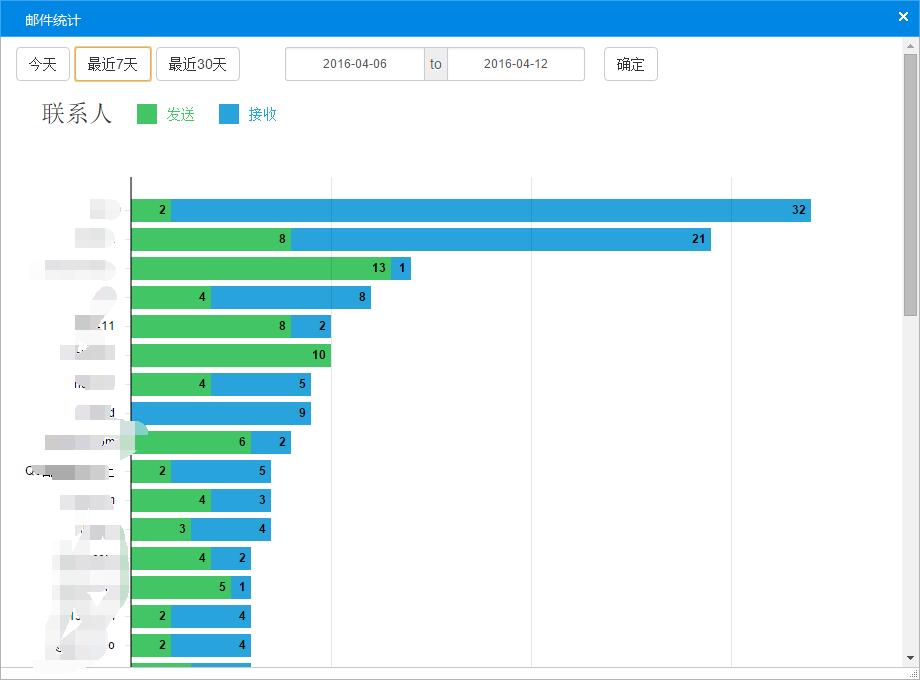Click the start date field 2016-04-06
The width and height of the screenshot is (920, 680).
(x=354, y=64)
